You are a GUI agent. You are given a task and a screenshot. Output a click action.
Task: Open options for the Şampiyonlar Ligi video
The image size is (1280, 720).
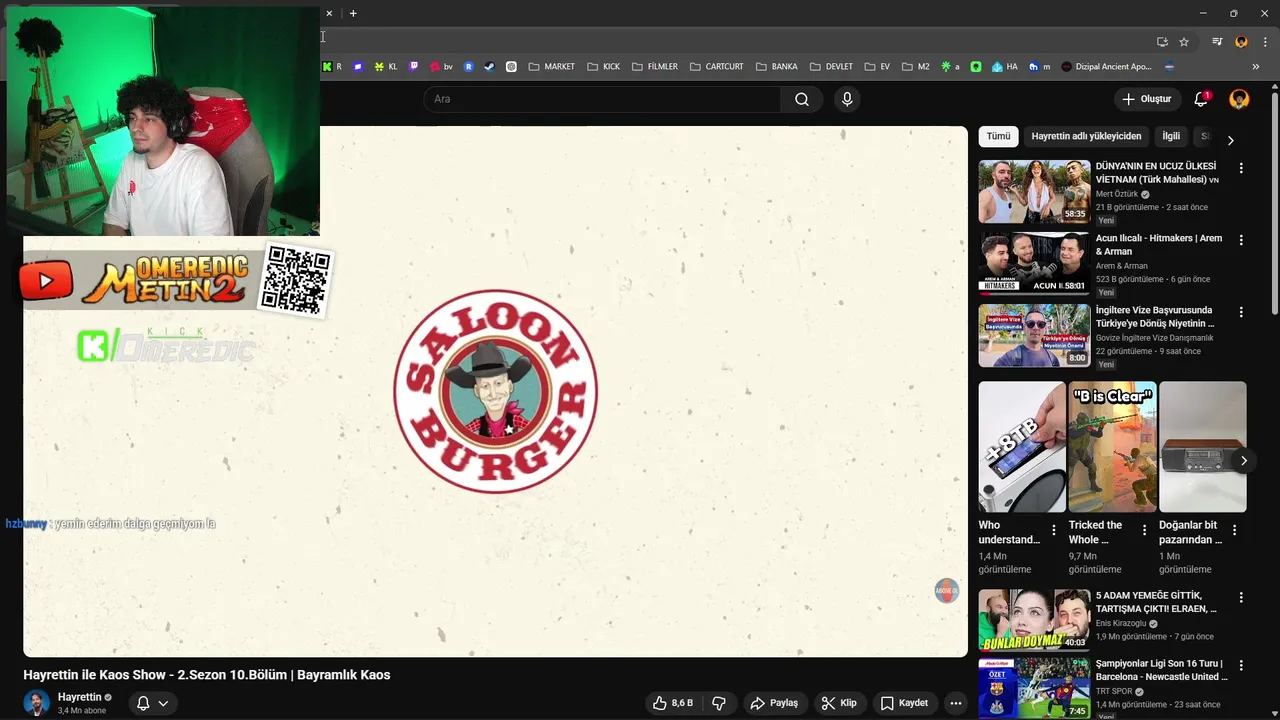click(x=1241, y=666)
